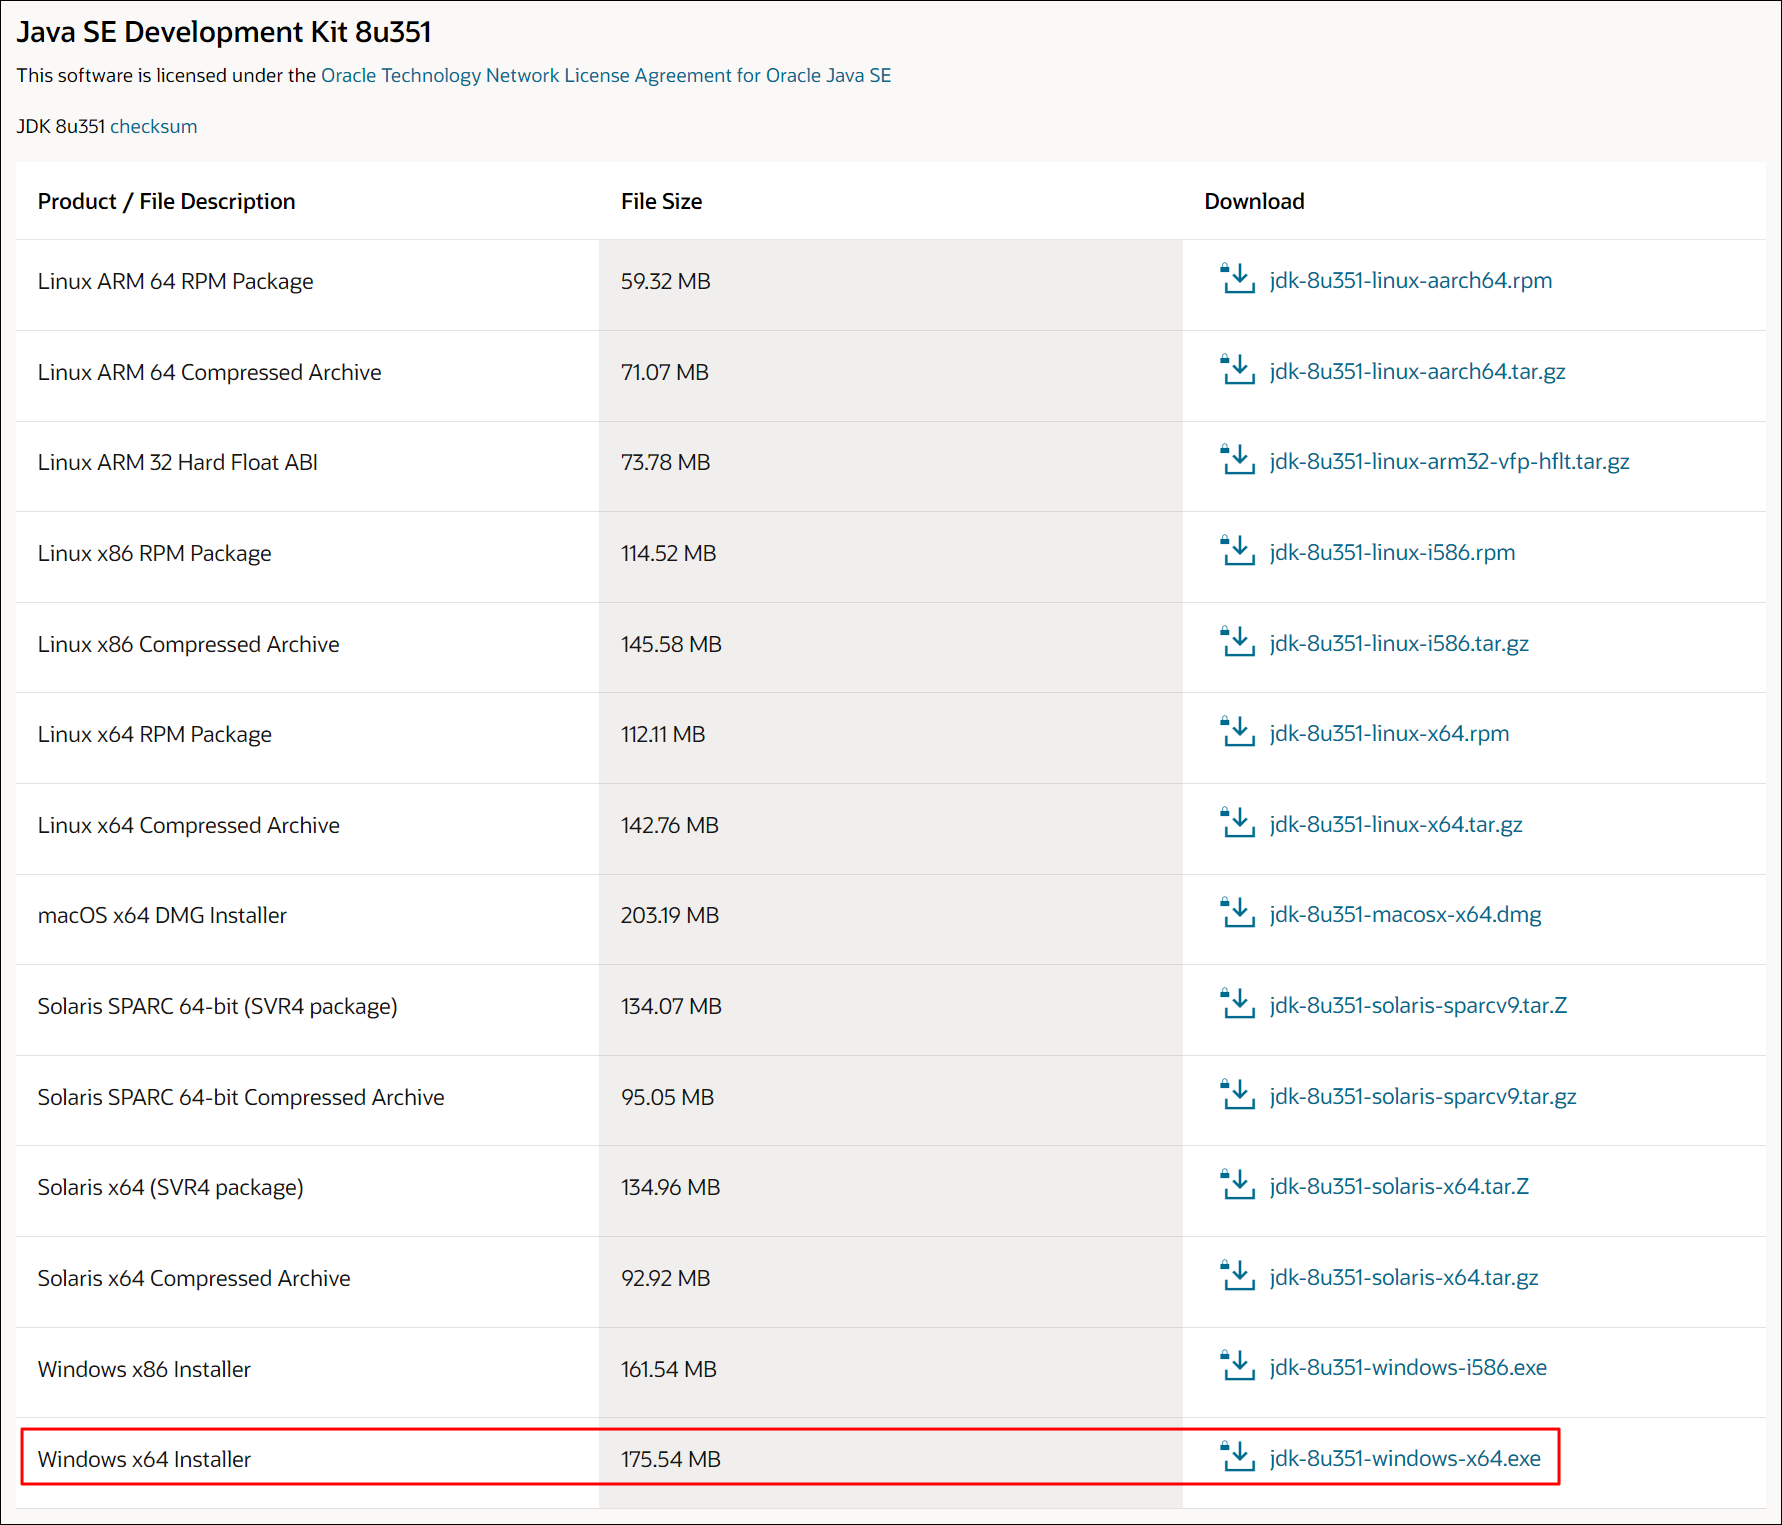Click download icon beside jdk-8u351-linux-aarch64.tar.gz
Image resolution: width=1782 pixels, height=1525 pixels.
click(x=1237, y=370)
